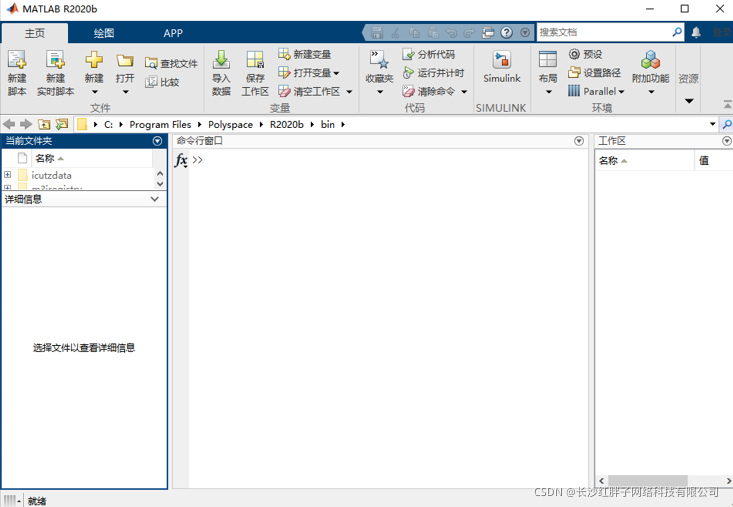The image size is (733, 507).
Task: Click the Value (值) column header in Workspace
Action: (714, 161)
